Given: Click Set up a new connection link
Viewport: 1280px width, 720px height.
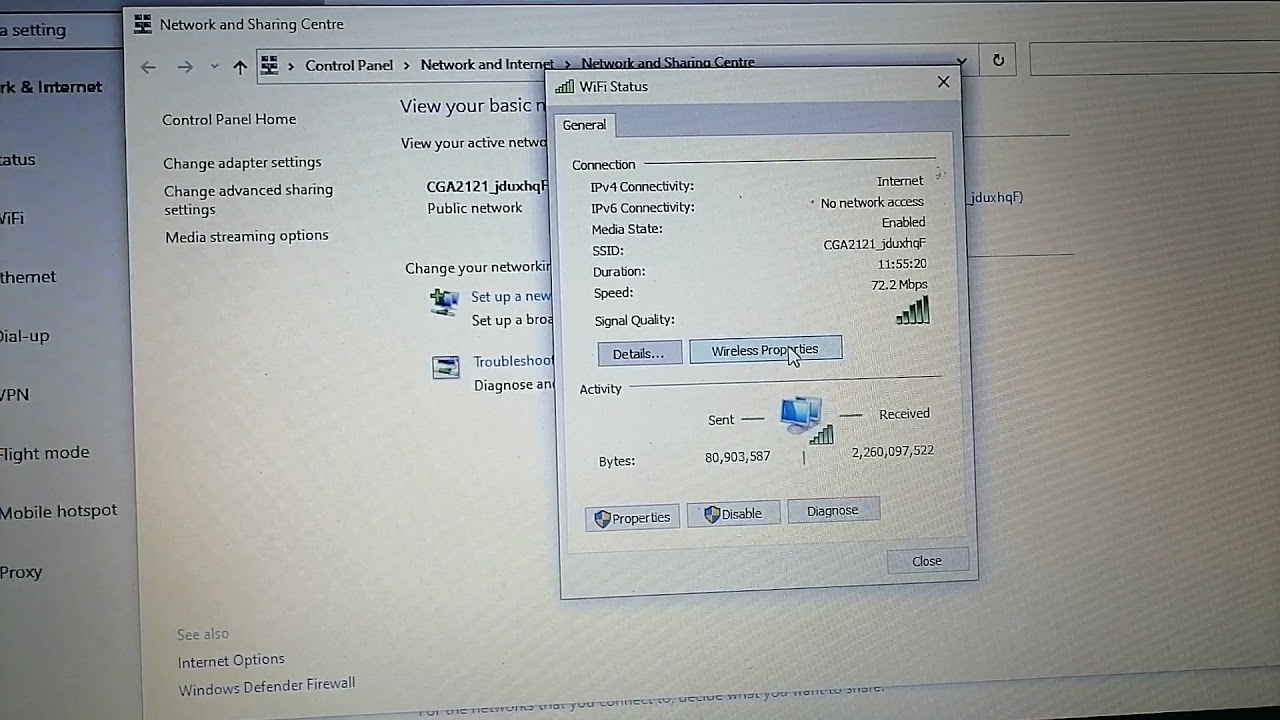Looking at the screenshot, I should coord(511,296).
